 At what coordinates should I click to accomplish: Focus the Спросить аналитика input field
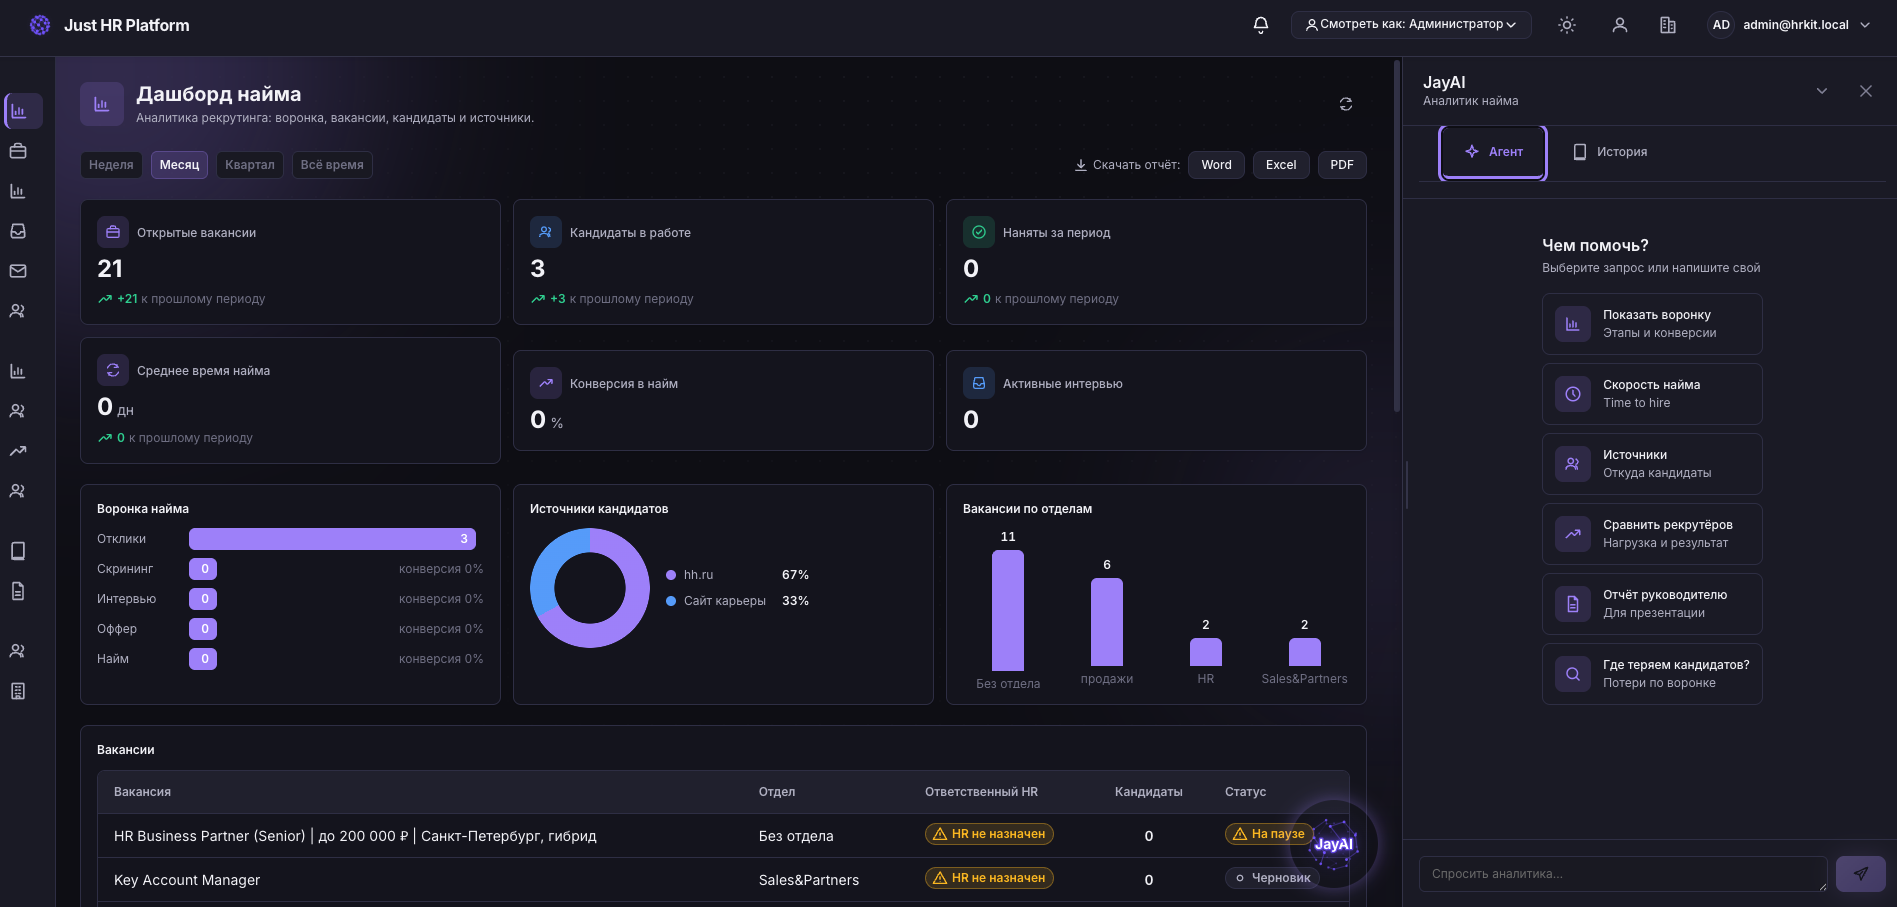point(1622,874)
